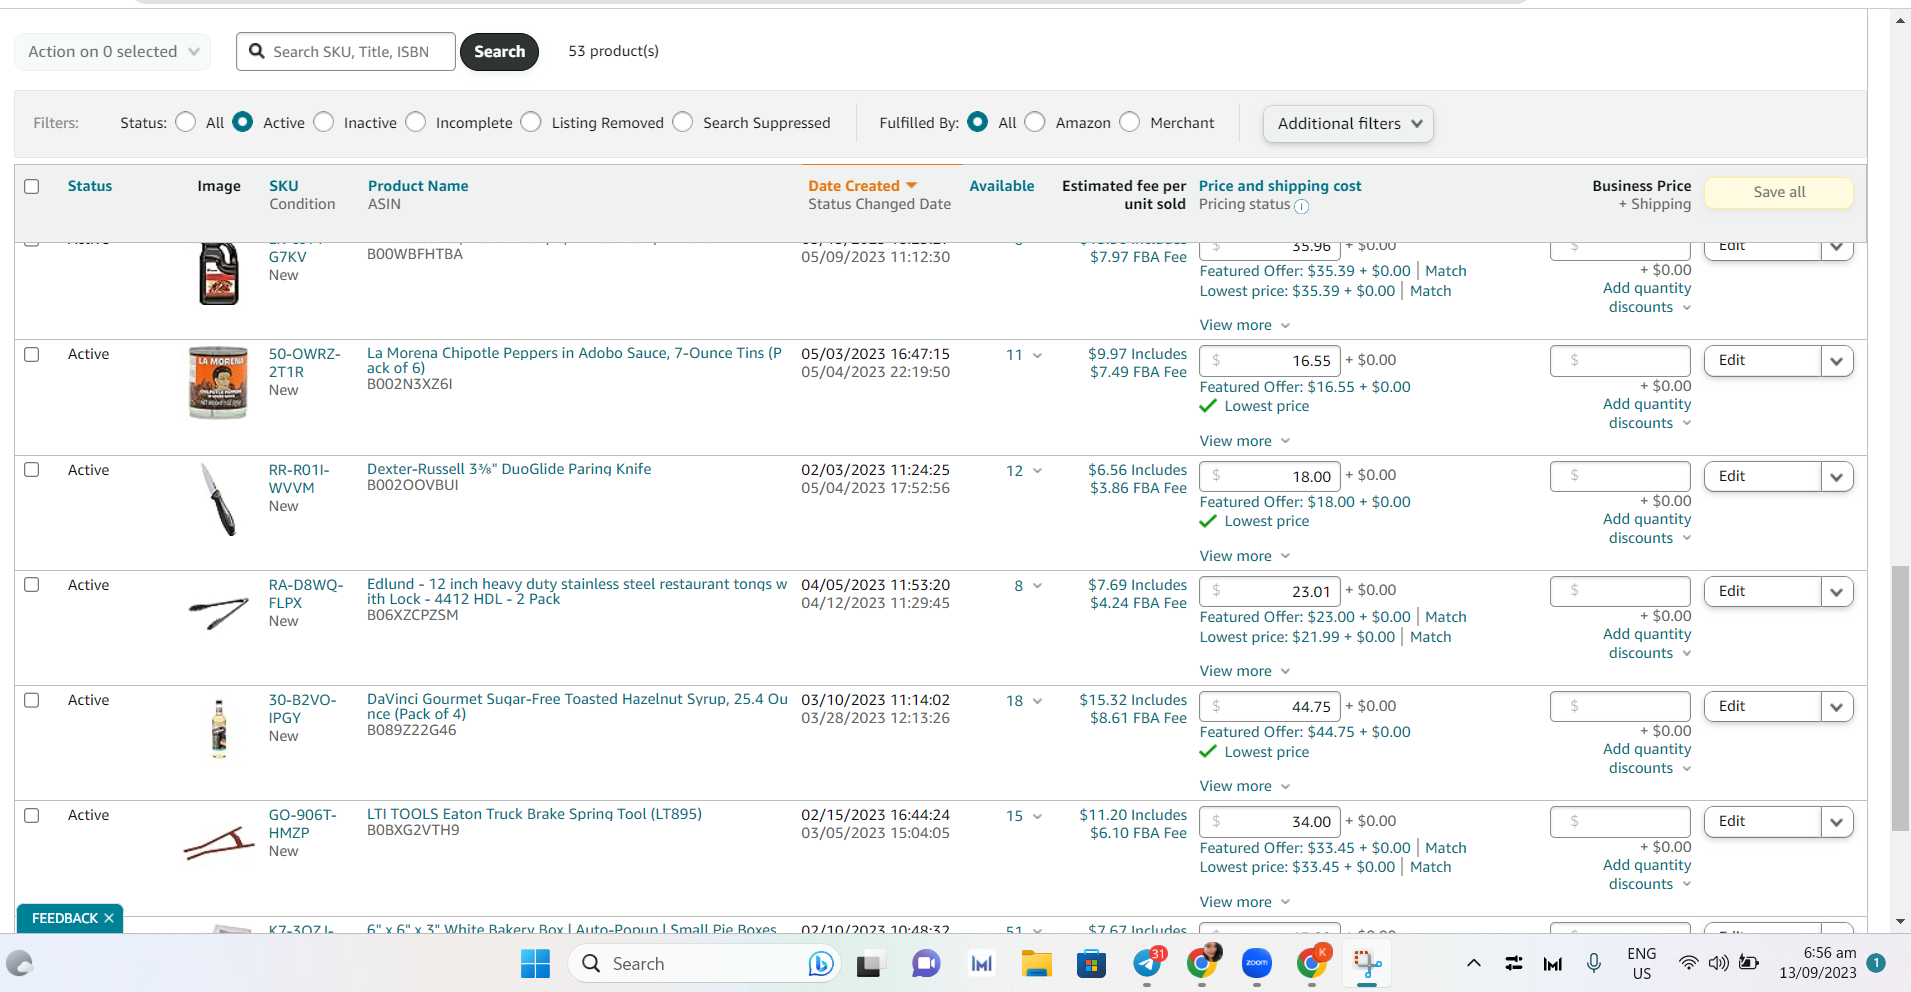Screen dimensions: 1911x992
Task: Click the Date Created sort arrow
Action: (911, 186)
